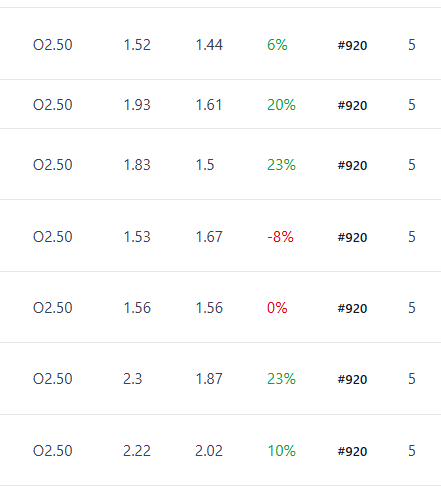Click the green 10% percentage
The image size is (441, 489).
[x=281, y=451]
